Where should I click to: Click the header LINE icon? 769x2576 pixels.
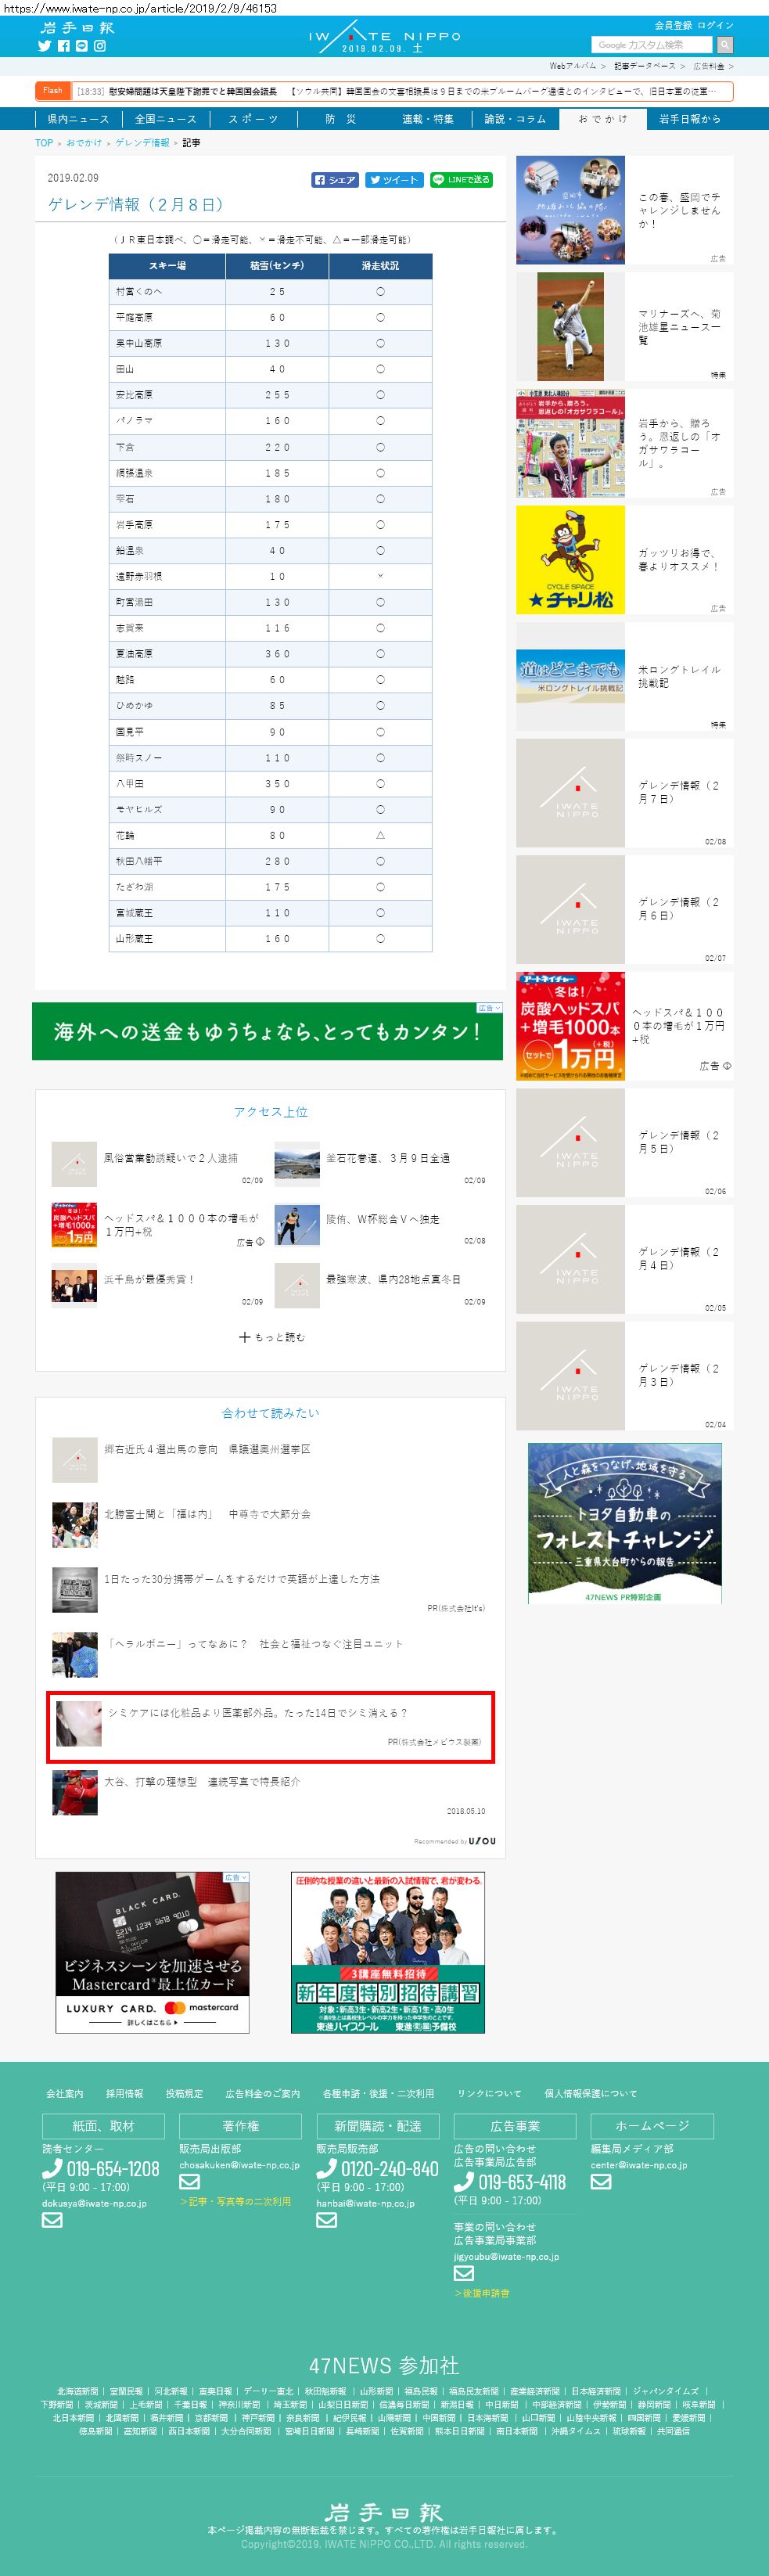click(x=82, y=46)
